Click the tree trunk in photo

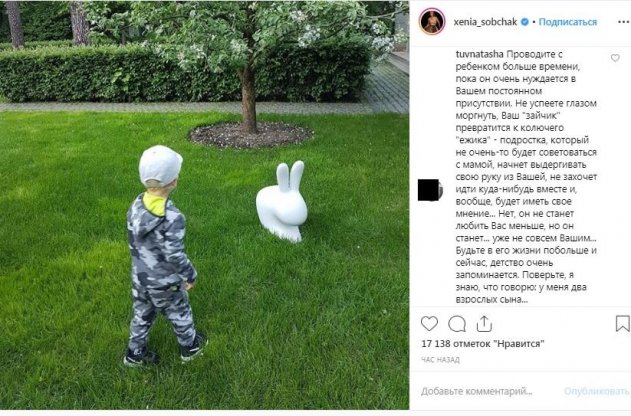click(248, 99)
